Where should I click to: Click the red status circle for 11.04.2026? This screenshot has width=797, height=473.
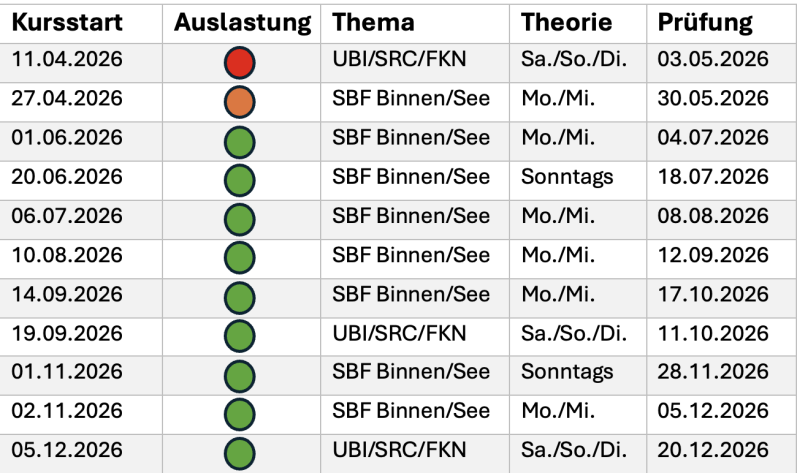click(x=240, y=62)
